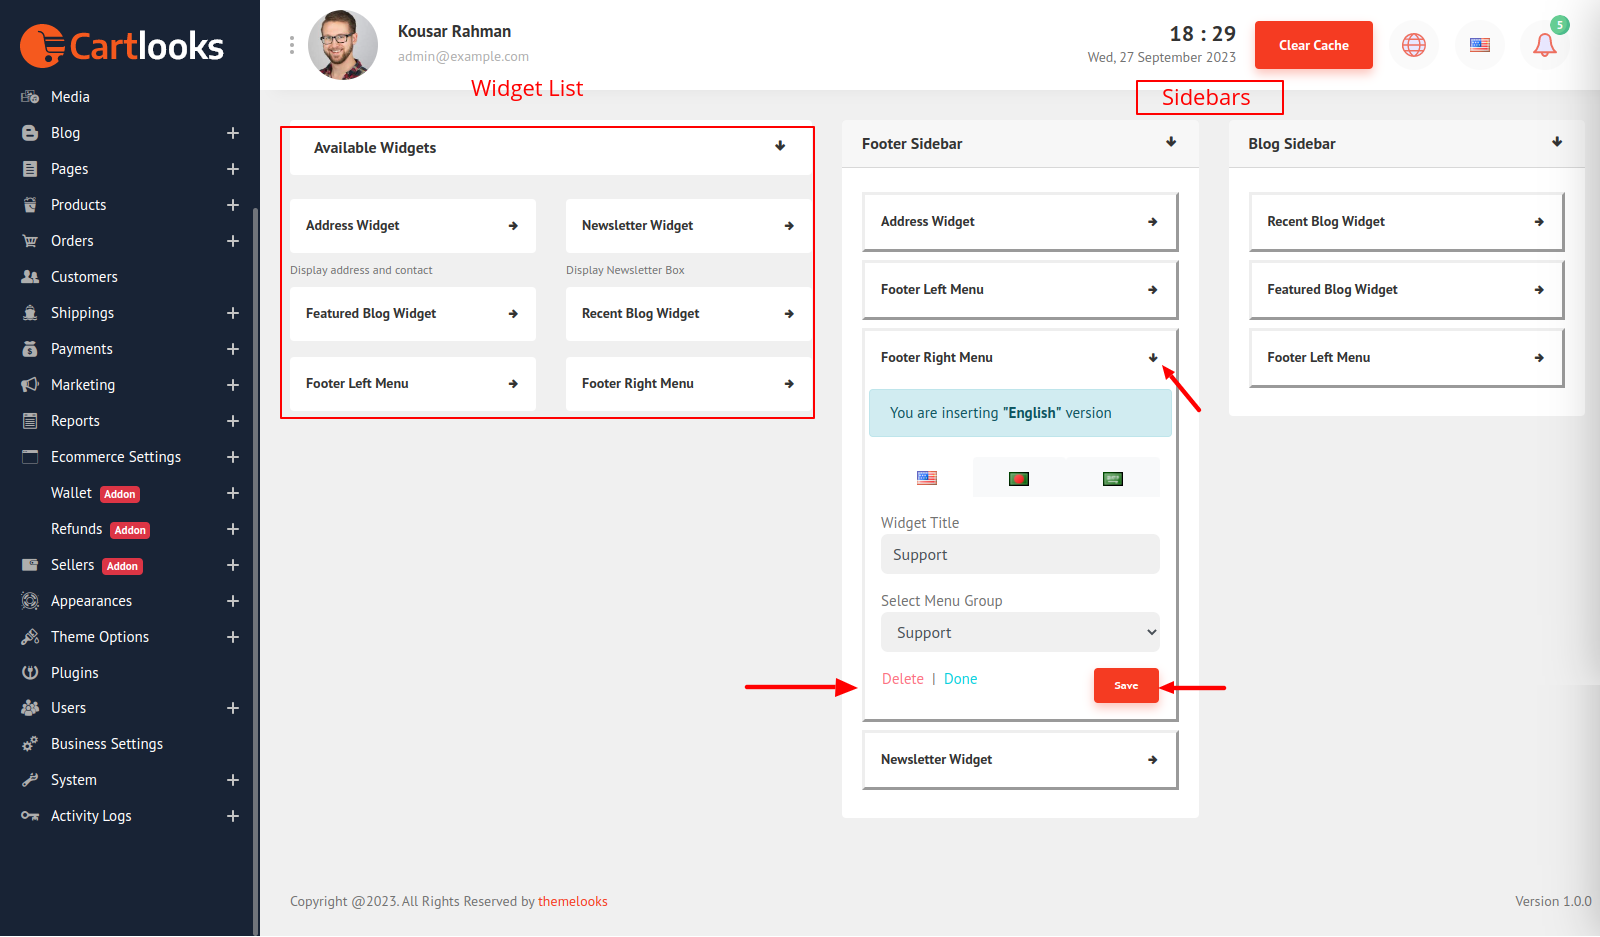Open the Select Menu Group dropdown

(x=1019, y=633)
